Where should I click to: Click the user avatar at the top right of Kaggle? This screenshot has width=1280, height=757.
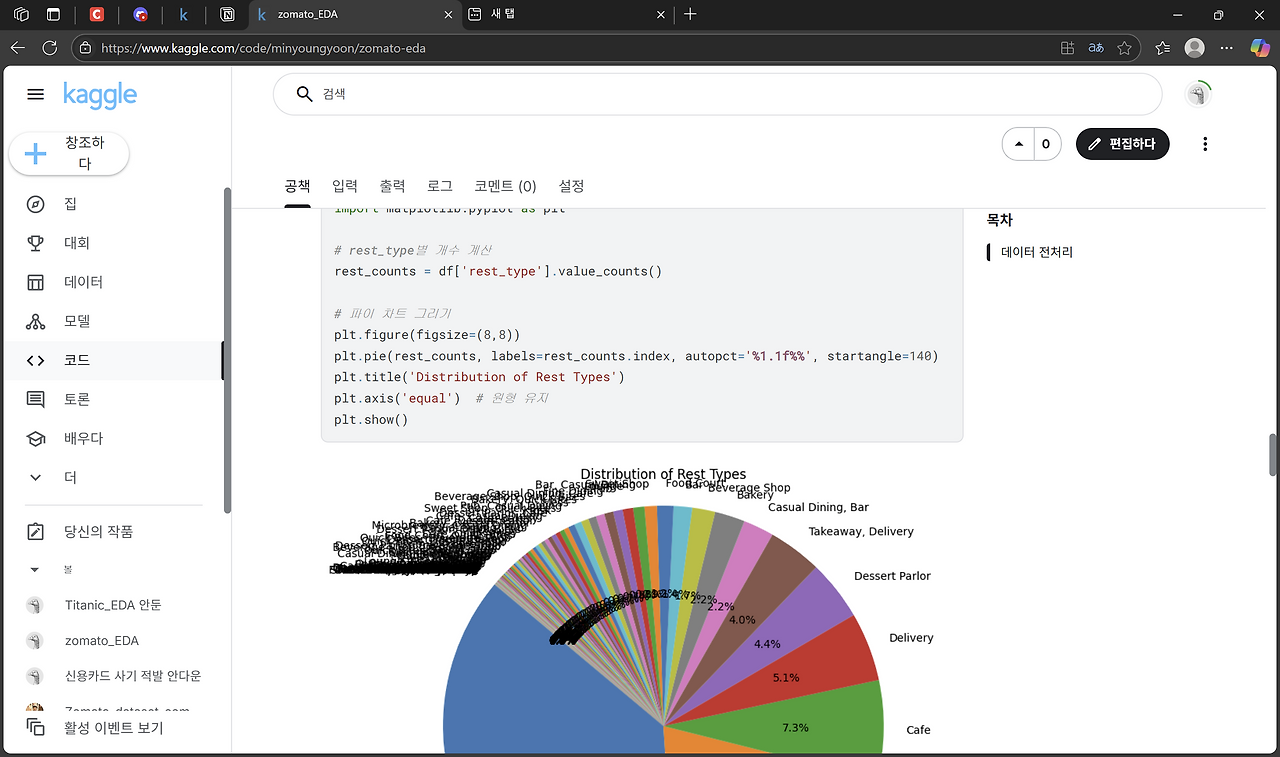(x=1198, y=94)
